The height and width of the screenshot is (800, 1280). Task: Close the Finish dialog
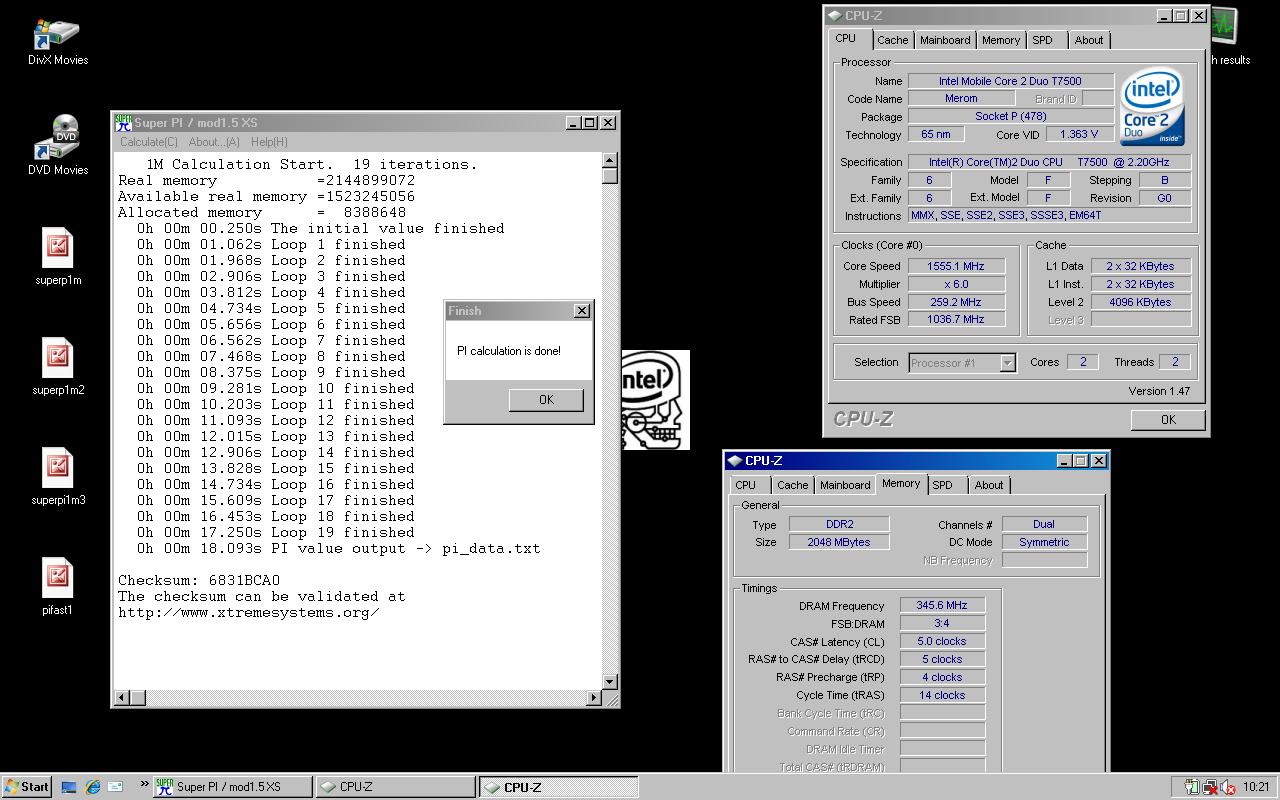(x=582, y=311)
